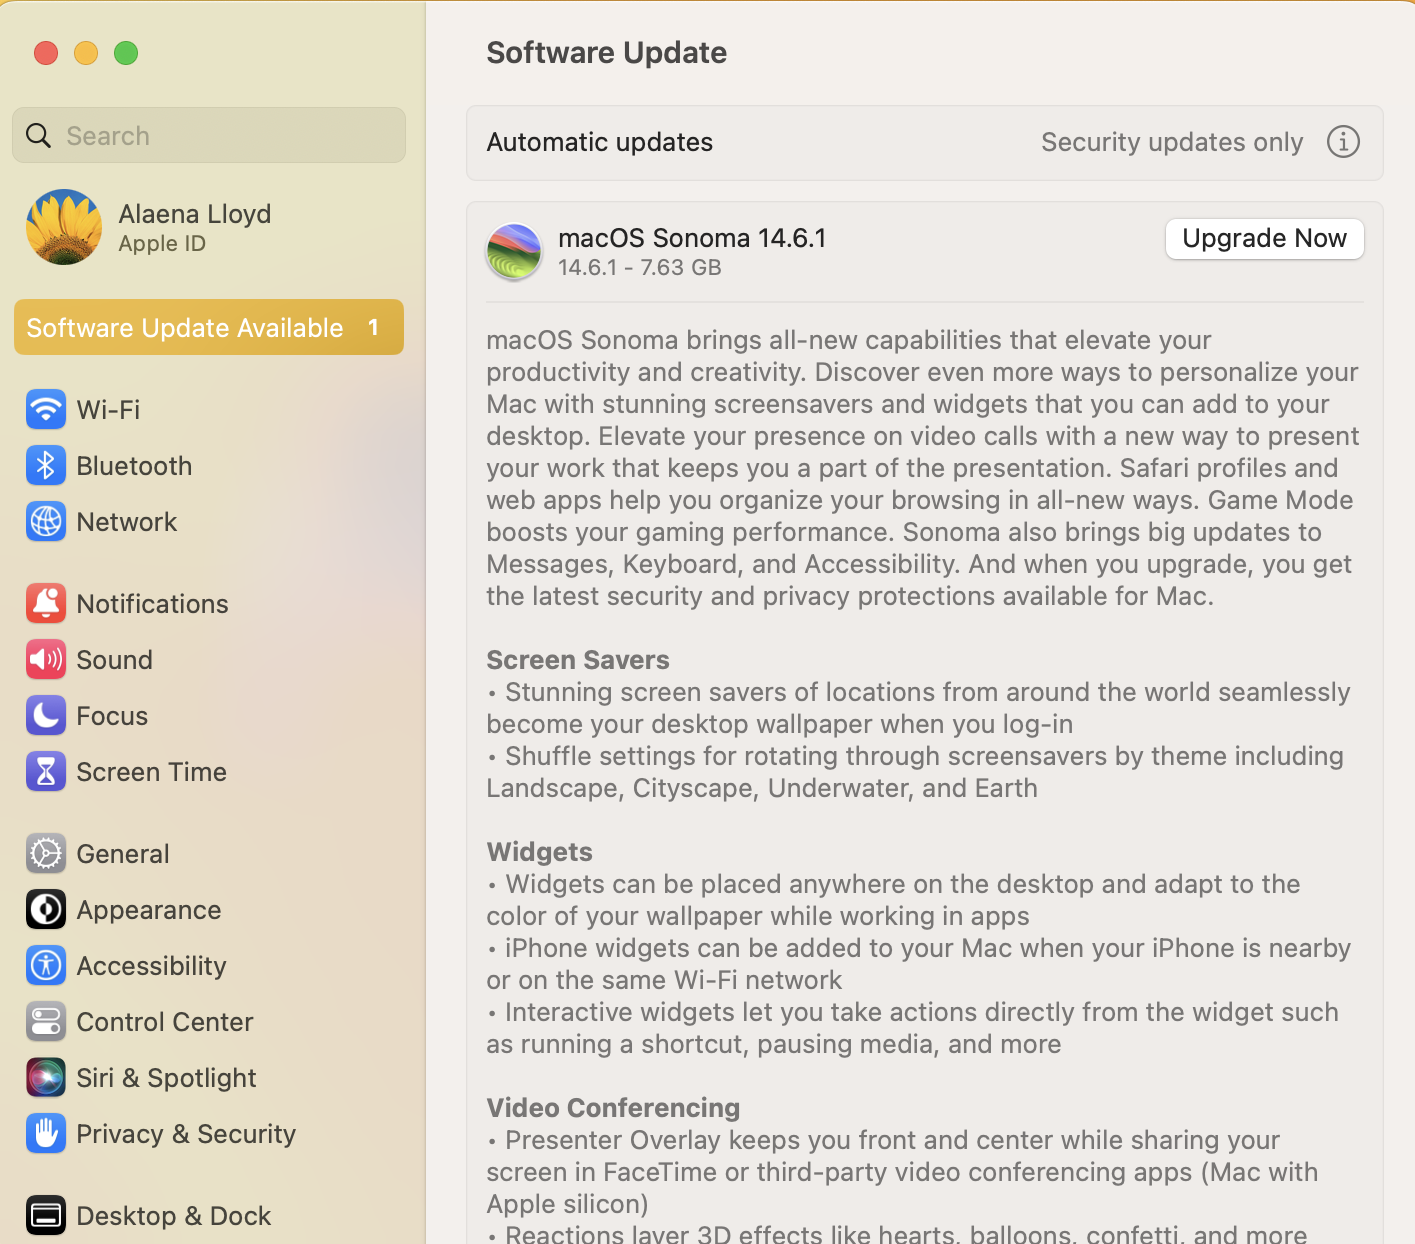Image resolution: width=1415 pixels, height=1244 pixels.
Task: Click the Accessibility icon
Action: click(46, 966)
